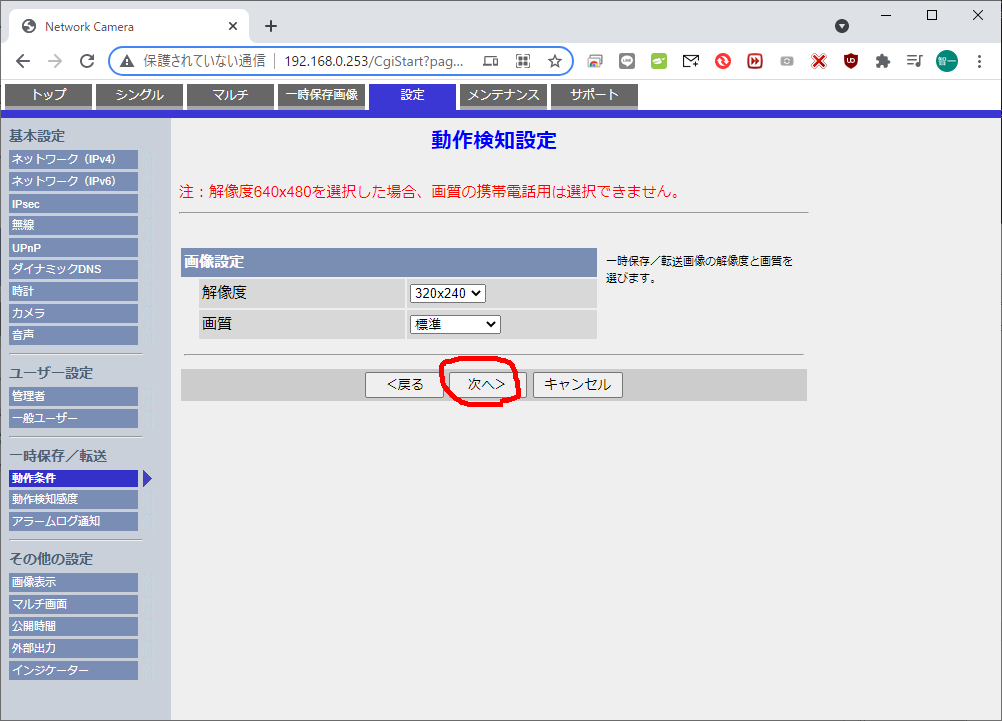Click the green profile avatar

coord(946,61)
